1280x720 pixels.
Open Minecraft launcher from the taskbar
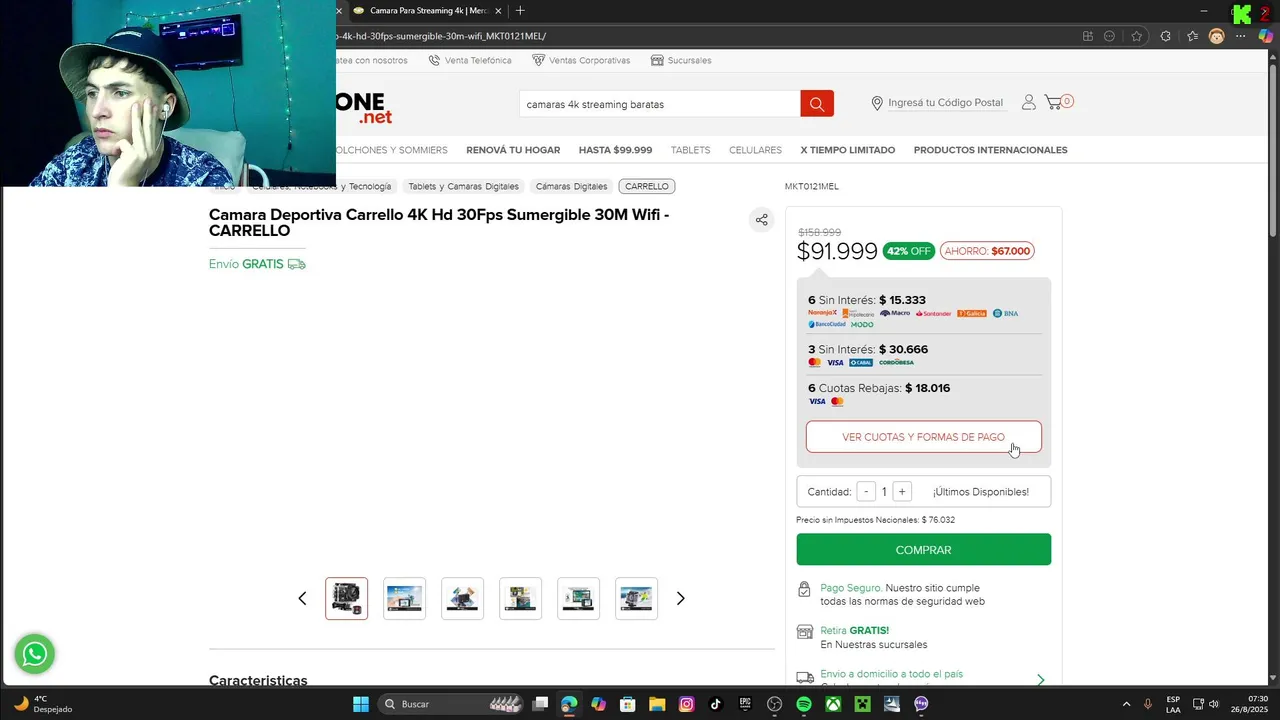click(x=862, y=704)
